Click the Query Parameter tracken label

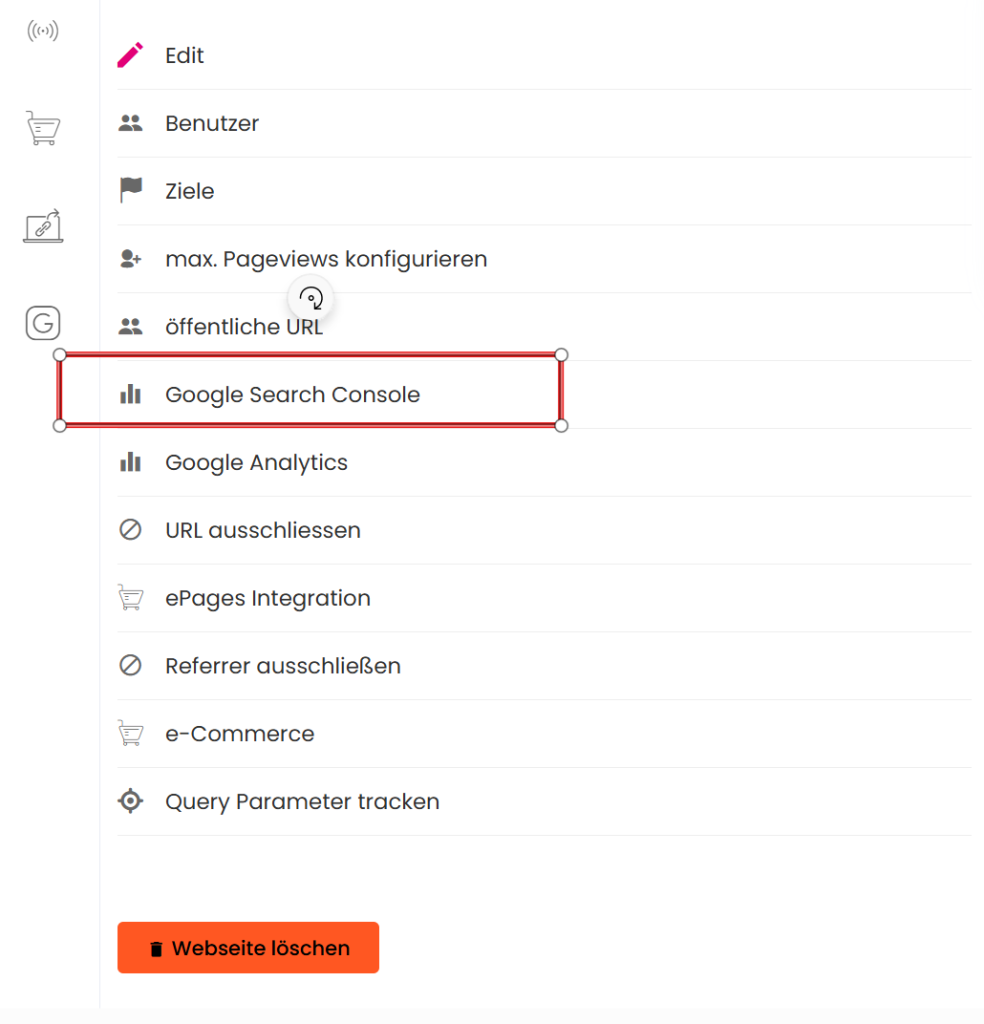click(x=302, y=802)
